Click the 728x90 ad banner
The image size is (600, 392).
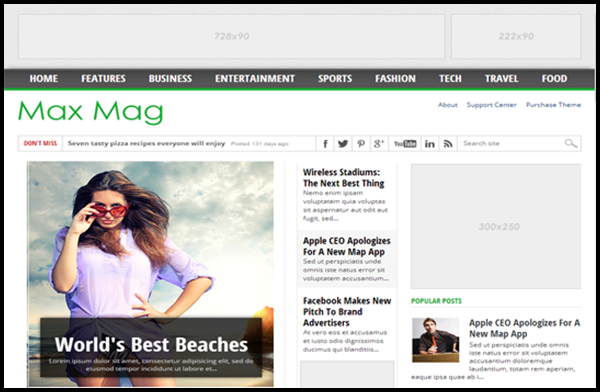(232, 36)
